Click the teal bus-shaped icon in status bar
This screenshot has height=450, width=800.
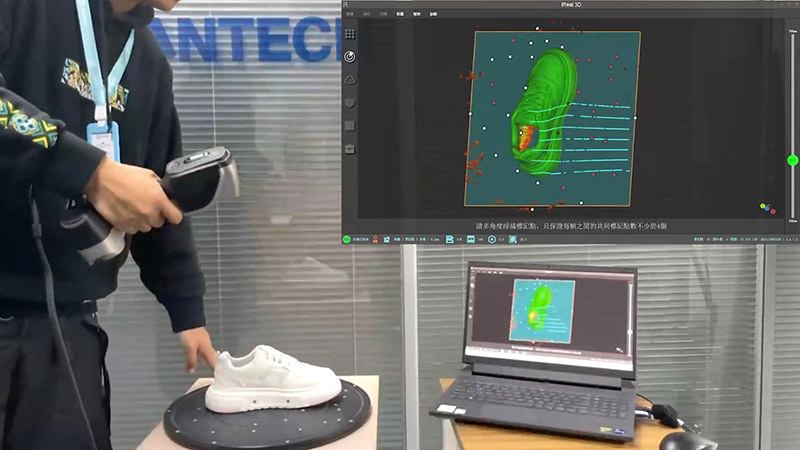coord(471,239)
